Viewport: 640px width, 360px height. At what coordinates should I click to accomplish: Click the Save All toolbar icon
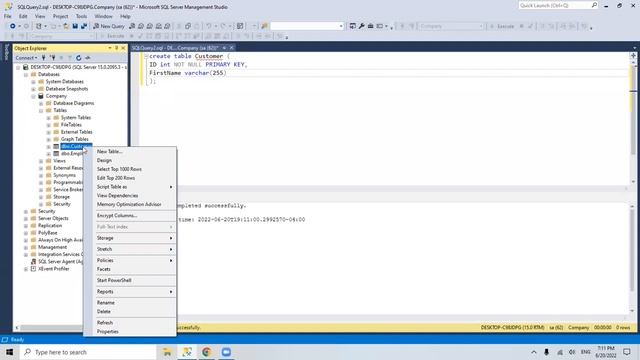pos(84,26)
